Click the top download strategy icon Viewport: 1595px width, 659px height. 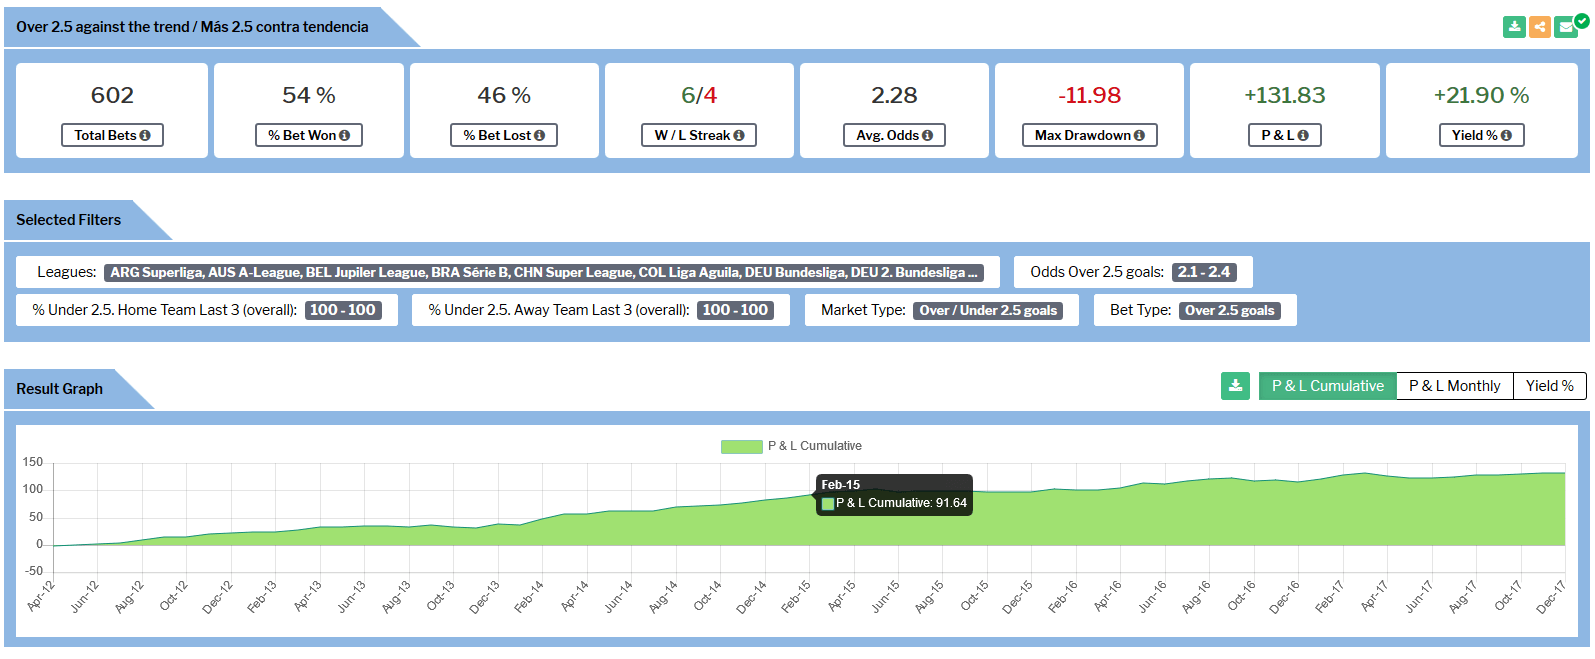(1514, 27)
